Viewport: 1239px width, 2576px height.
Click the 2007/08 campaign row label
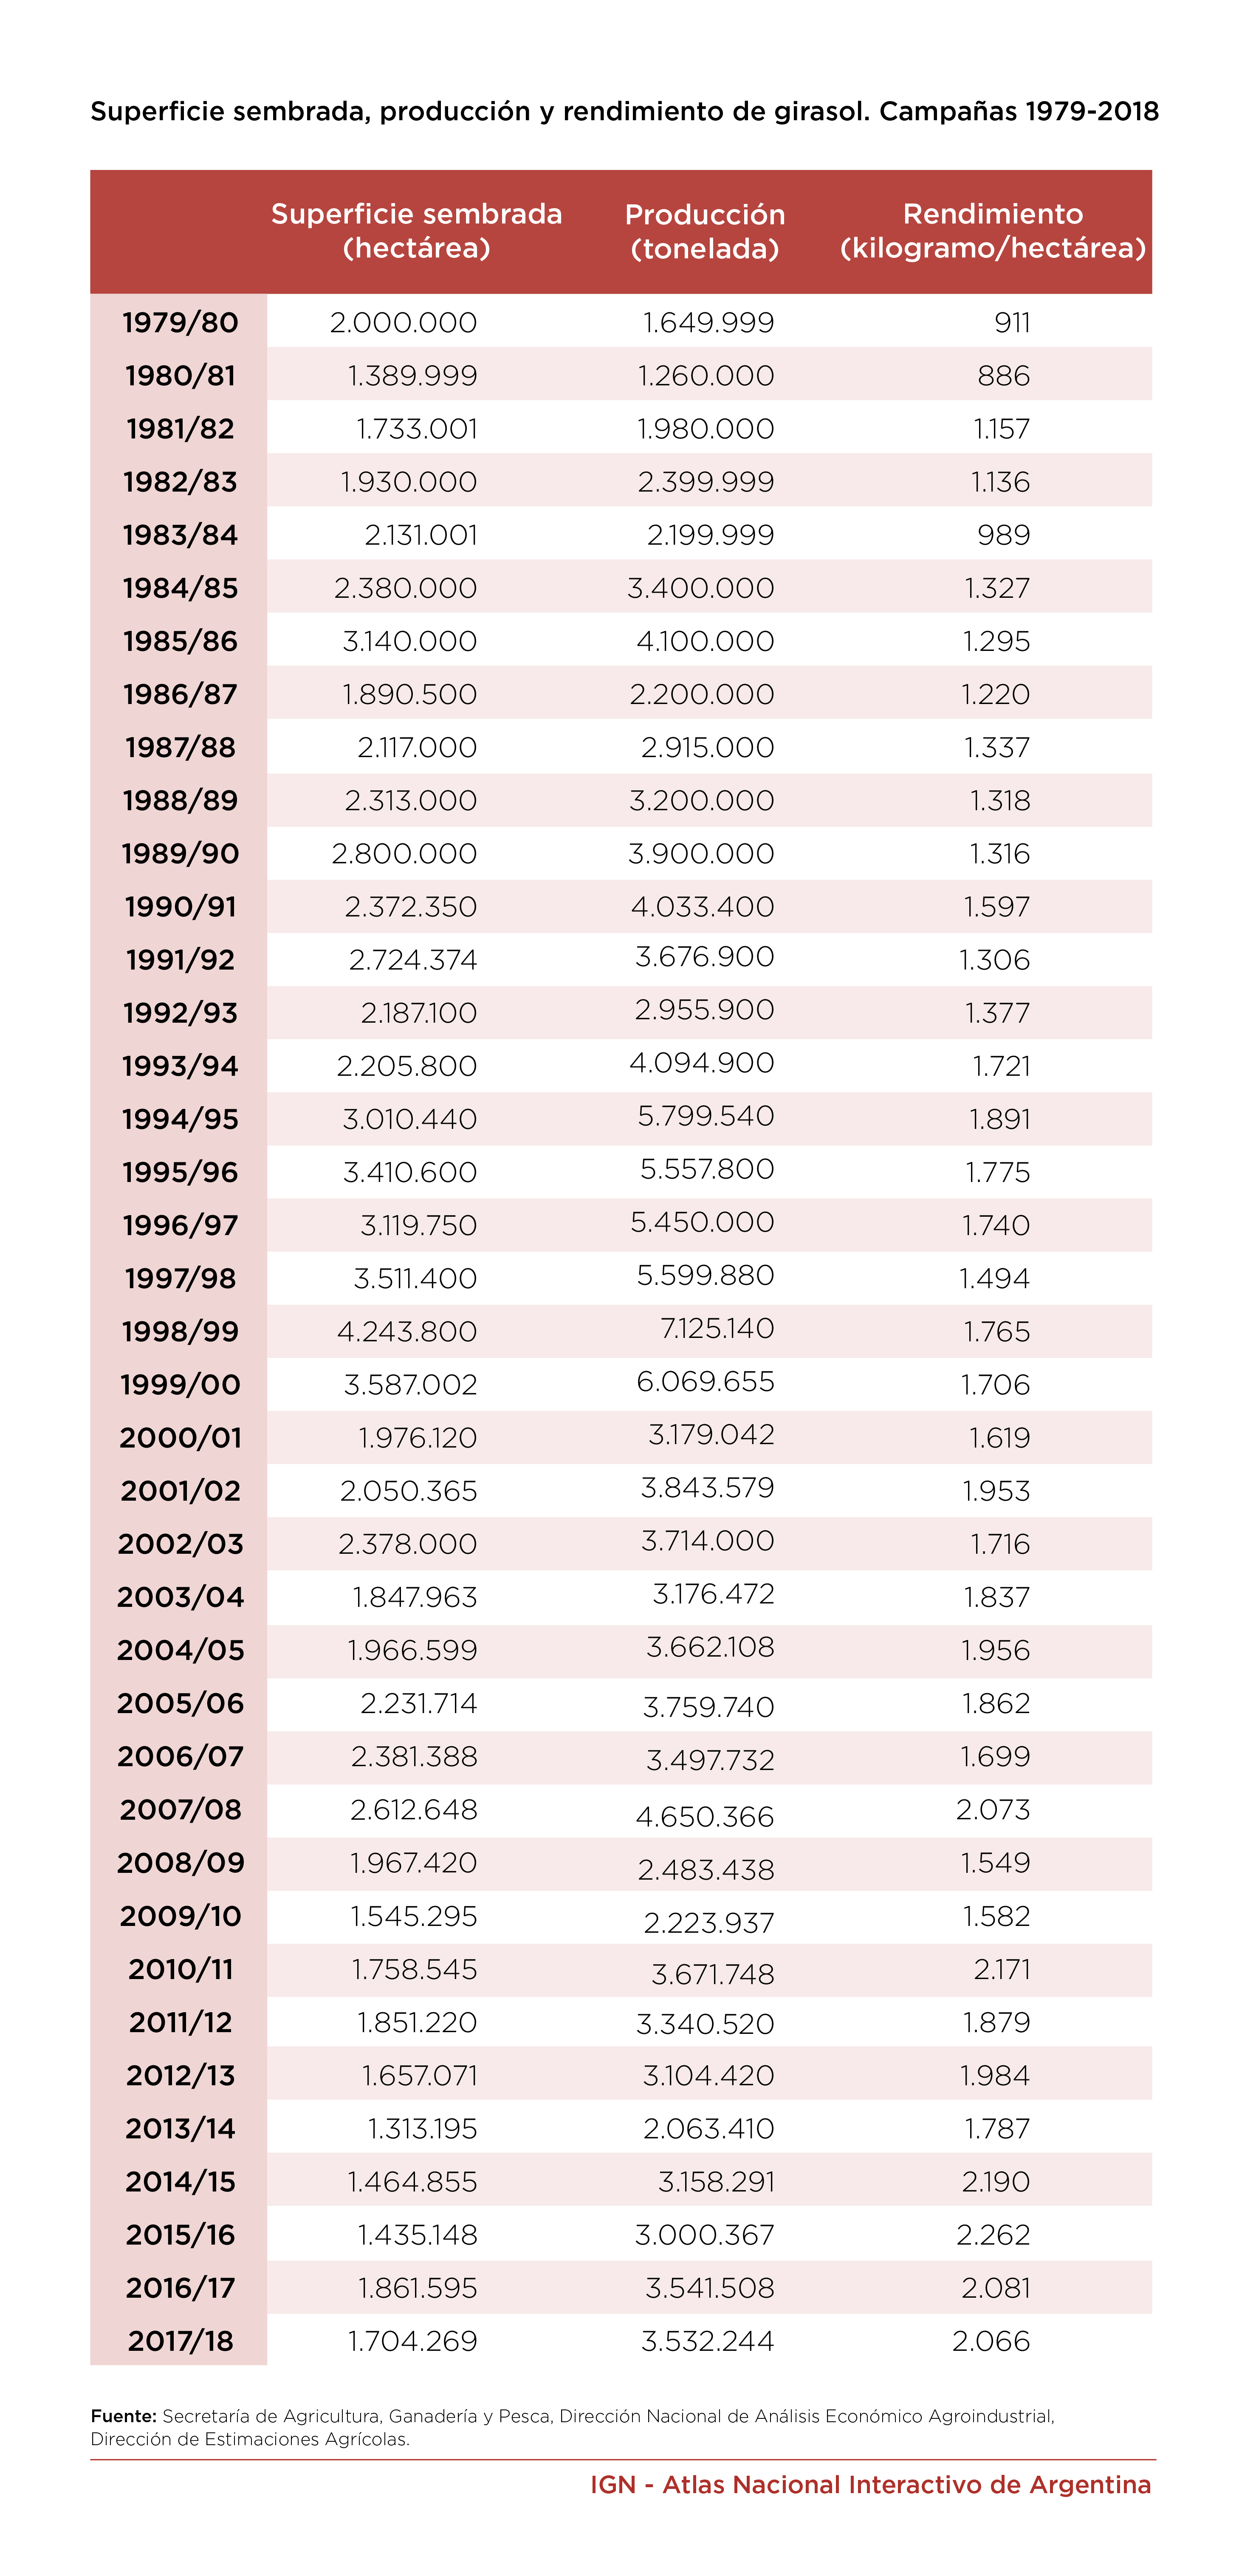point(180,1810)
